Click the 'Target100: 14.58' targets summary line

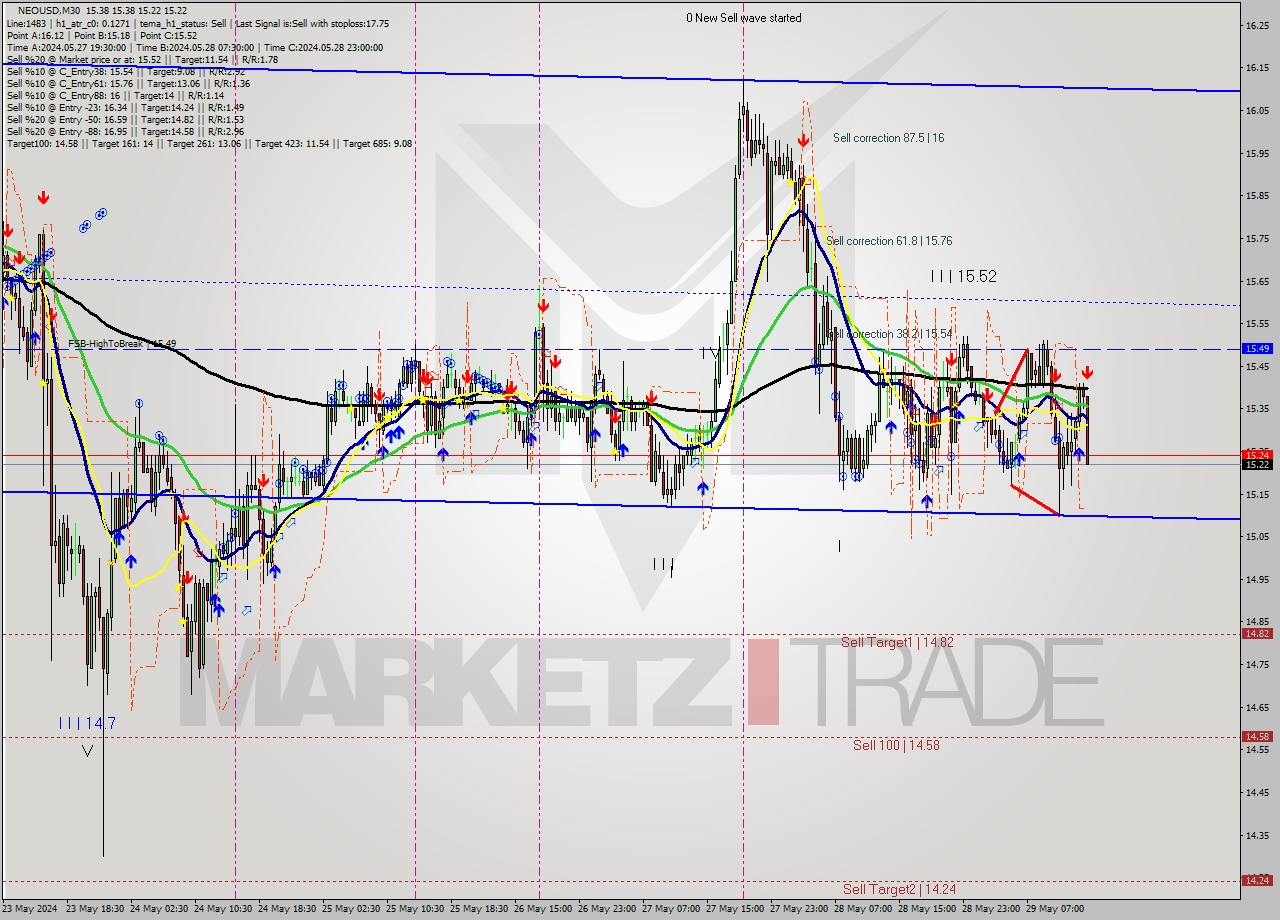pyautogui.click(x=209, y=144)
